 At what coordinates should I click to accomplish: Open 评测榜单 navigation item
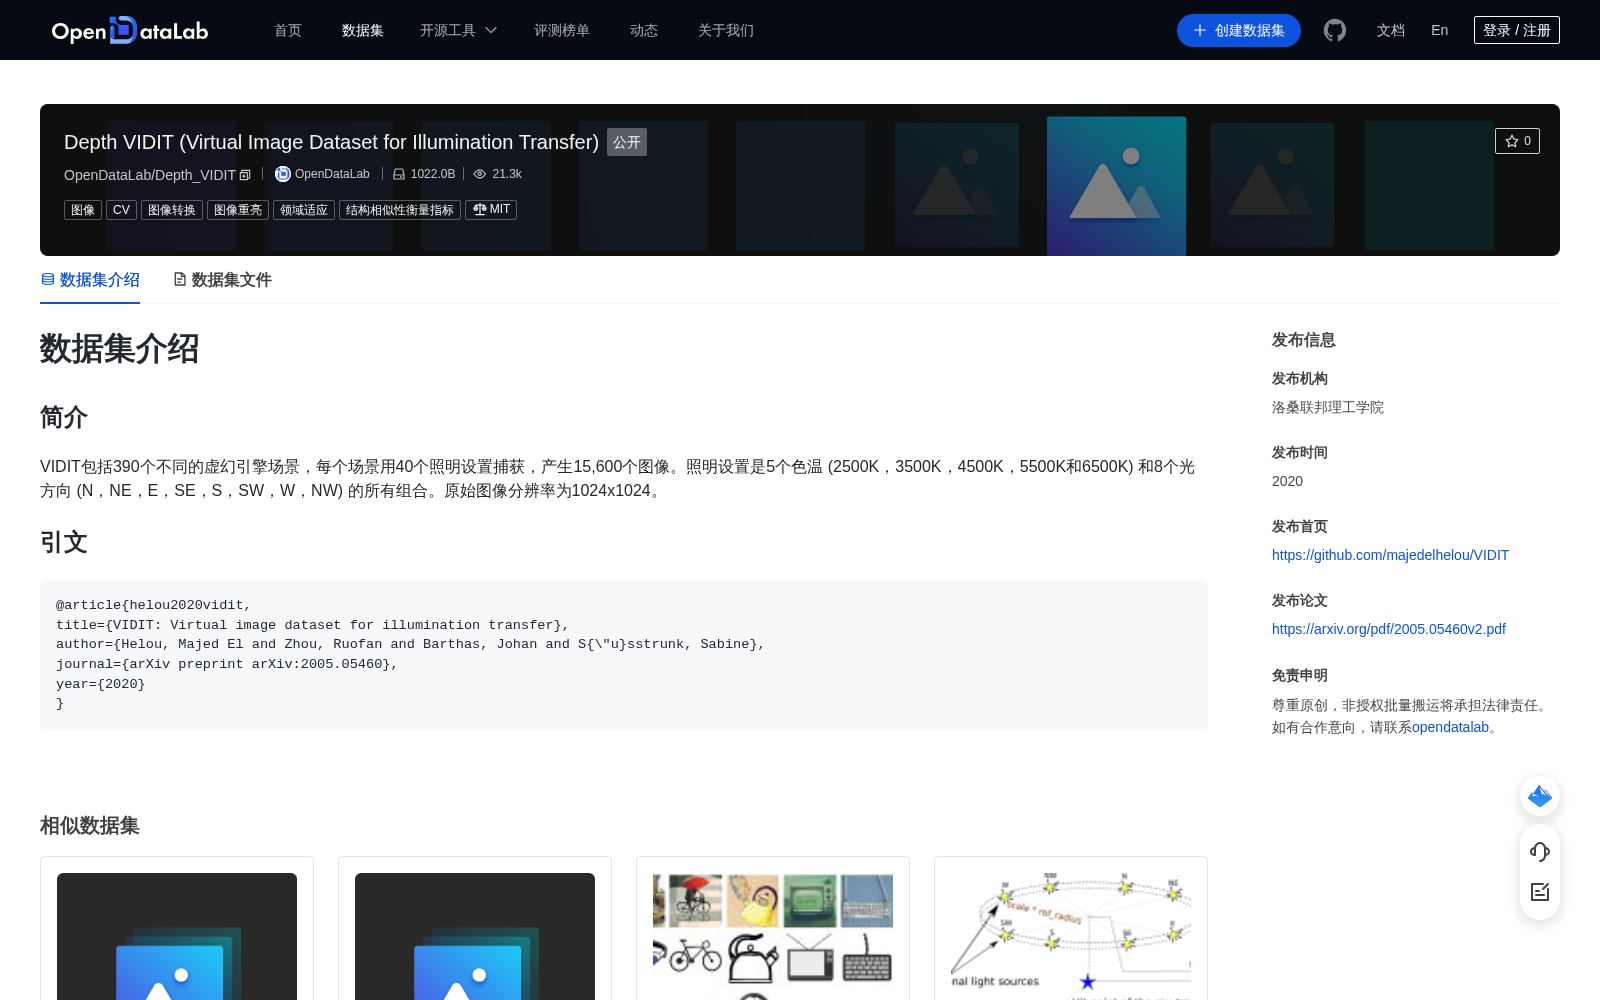(x=562, y=30)
